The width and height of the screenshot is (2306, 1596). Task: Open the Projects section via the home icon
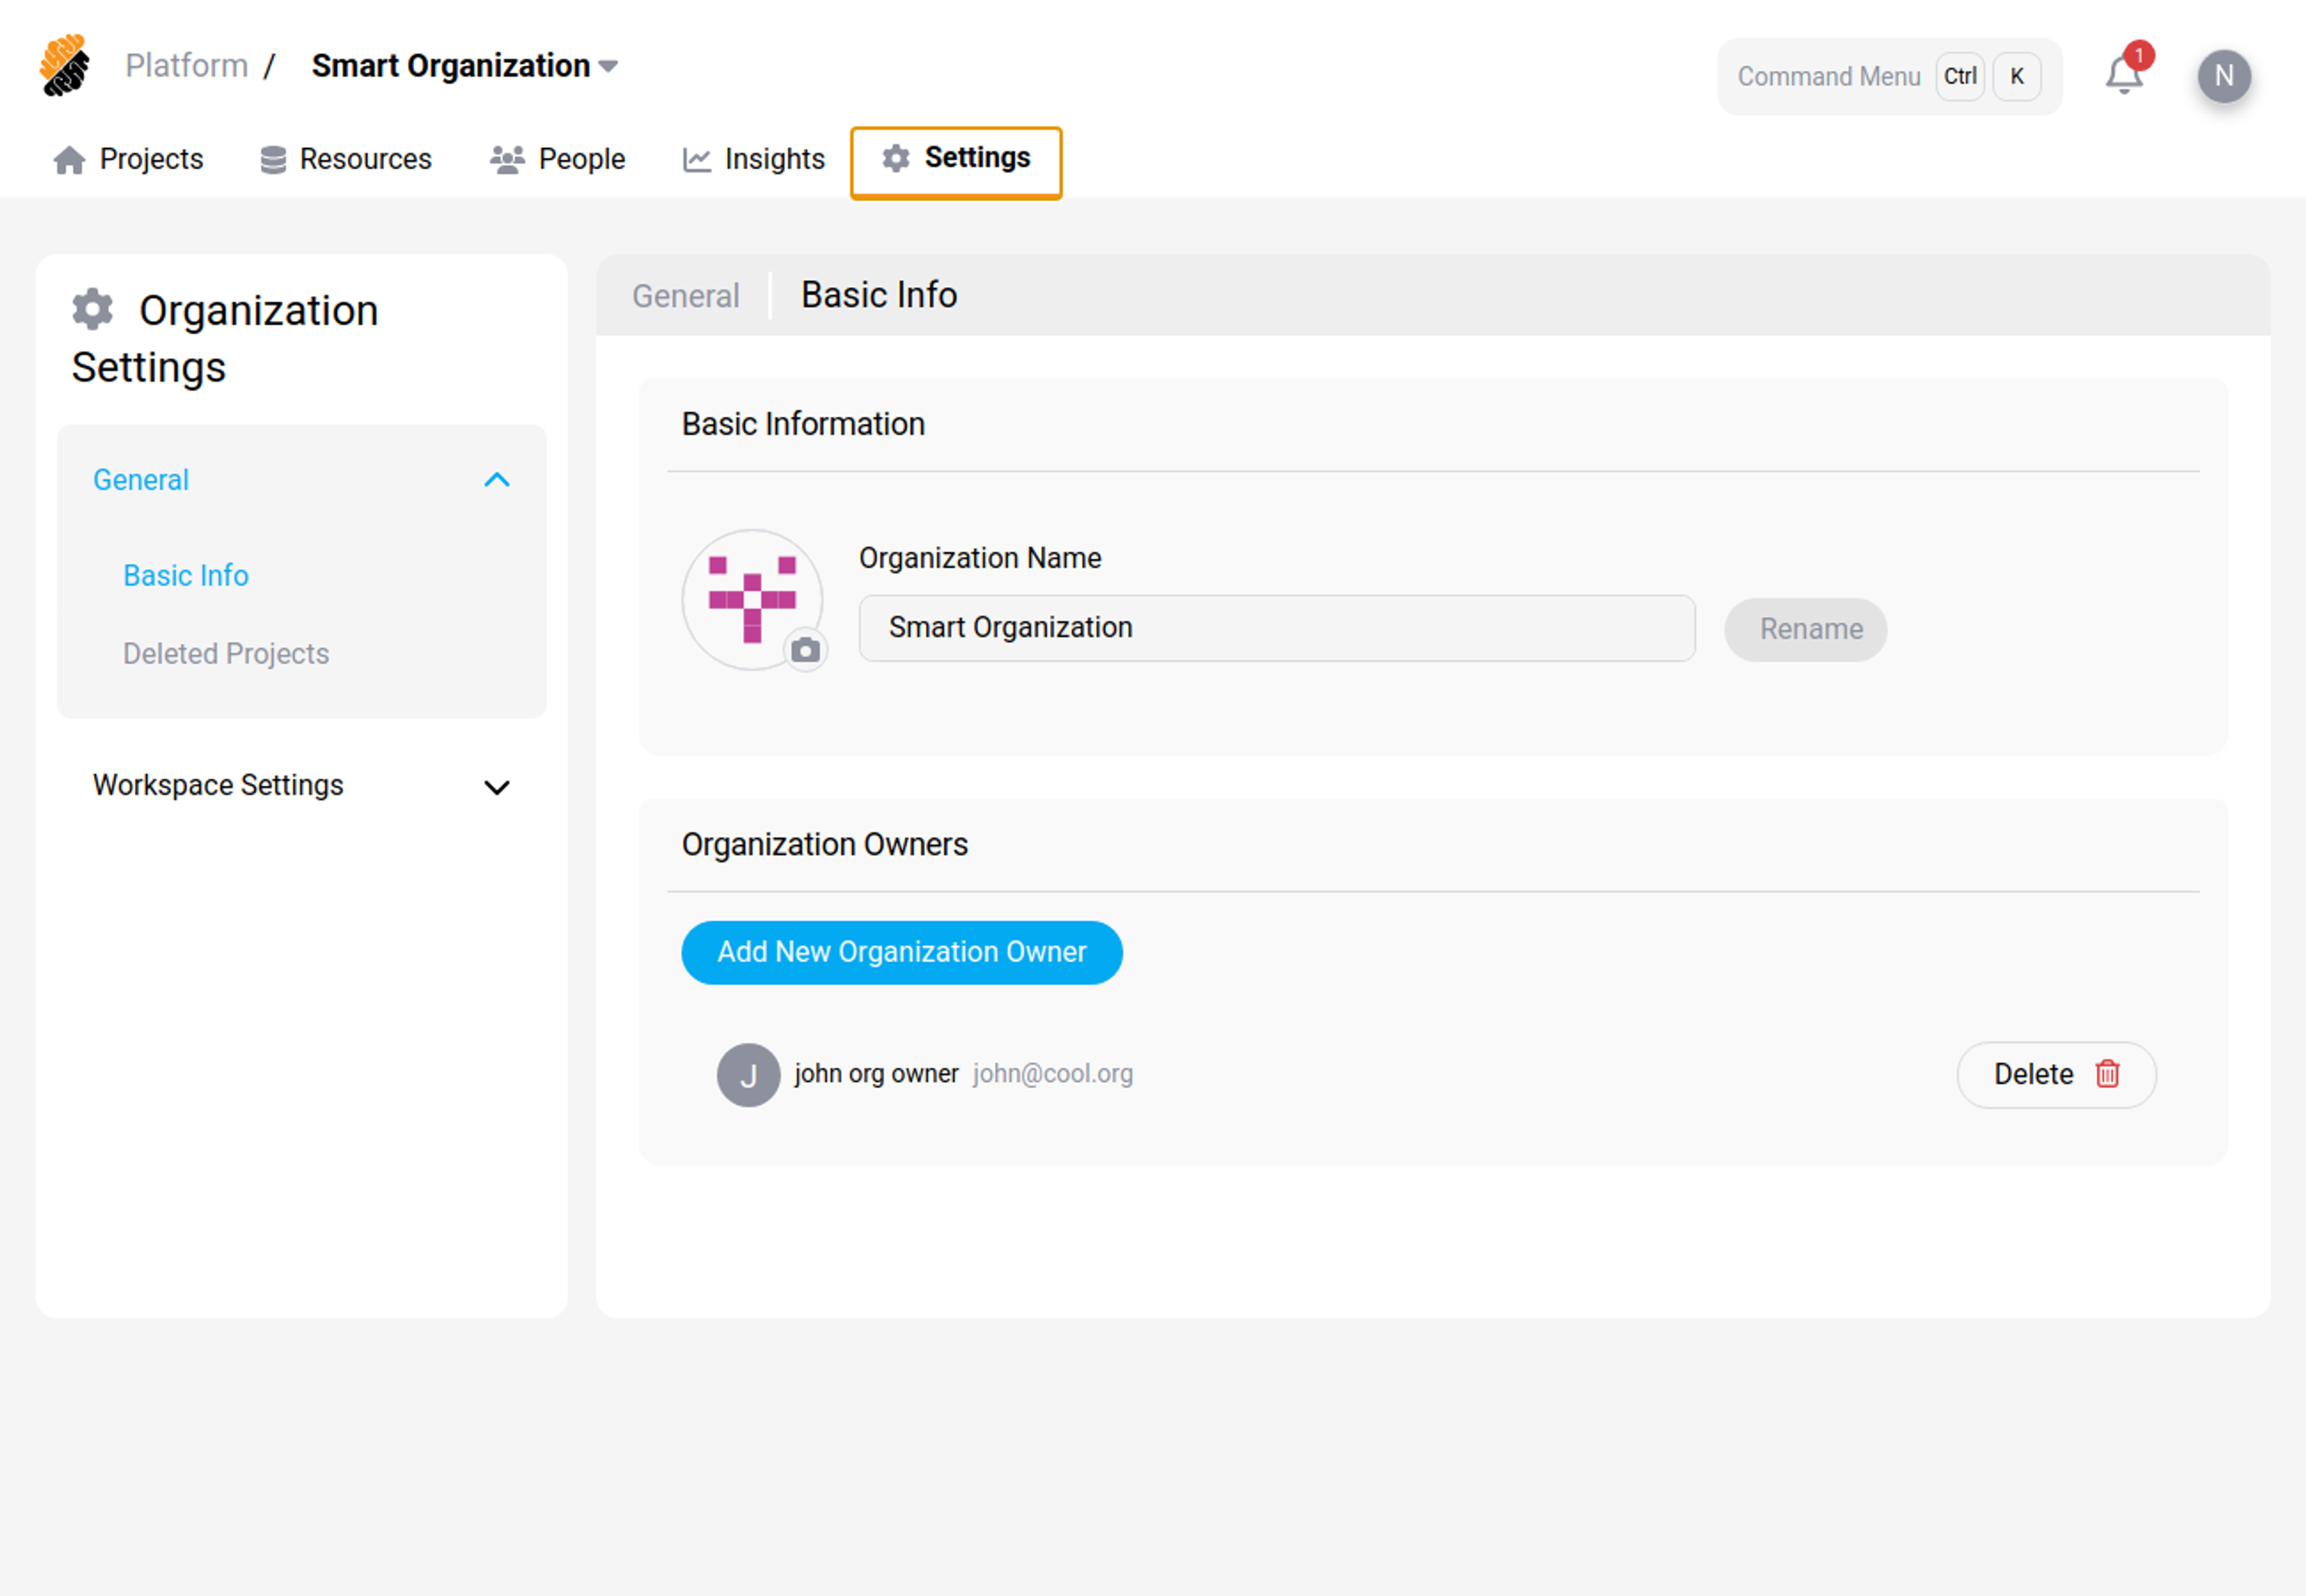pos(69,159)
